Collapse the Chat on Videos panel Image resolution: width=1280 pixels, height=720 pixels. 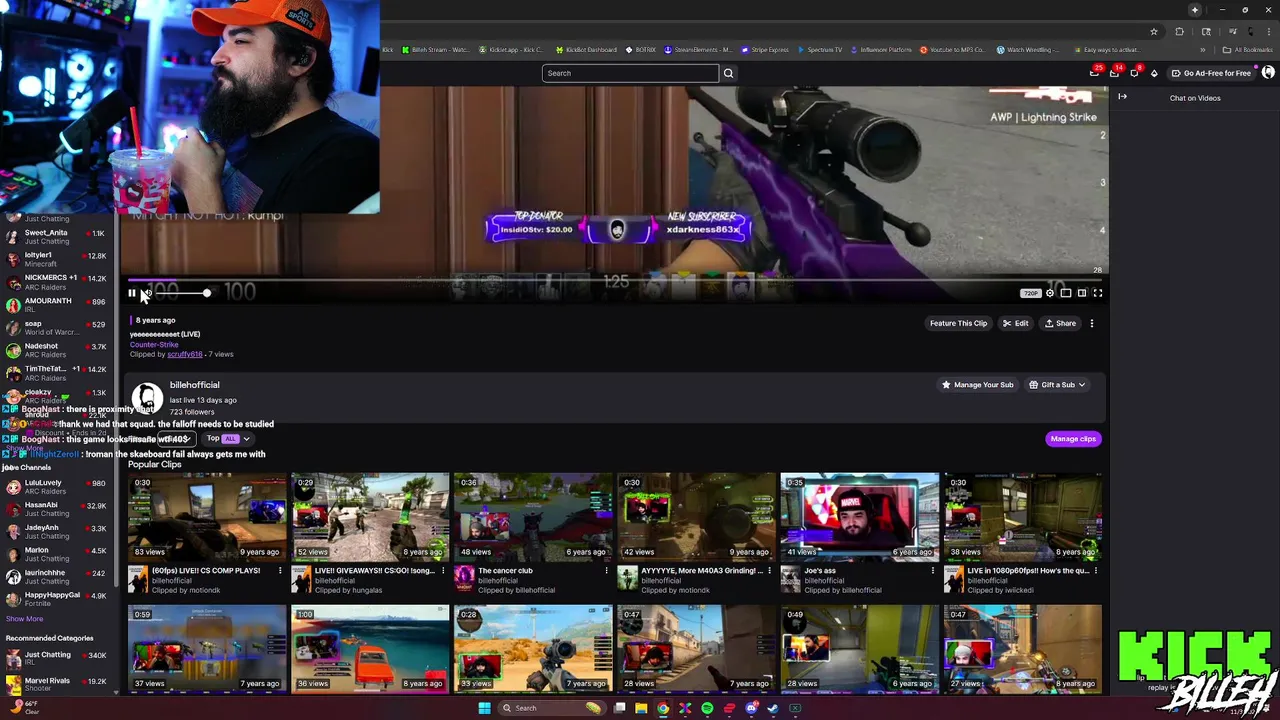1122,97
